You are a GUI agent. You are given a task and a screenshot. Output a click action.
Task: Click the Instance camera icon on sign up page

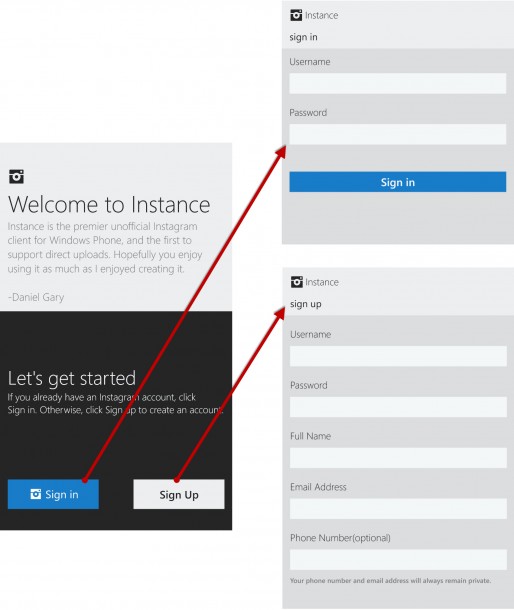[296, 282]
